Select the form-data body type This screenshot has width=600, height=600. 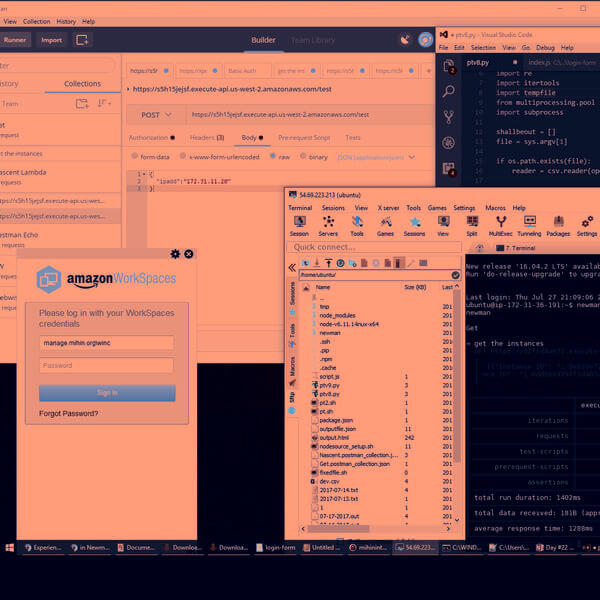pos(137,157)
